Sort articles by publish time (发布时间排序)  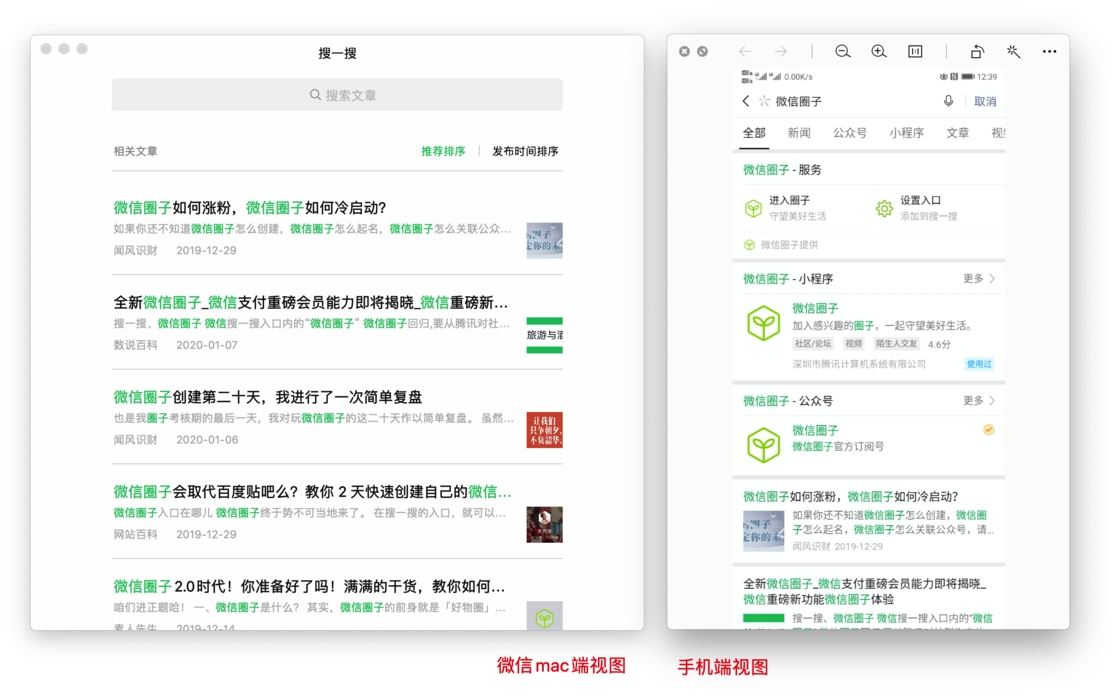click(525, 151)
